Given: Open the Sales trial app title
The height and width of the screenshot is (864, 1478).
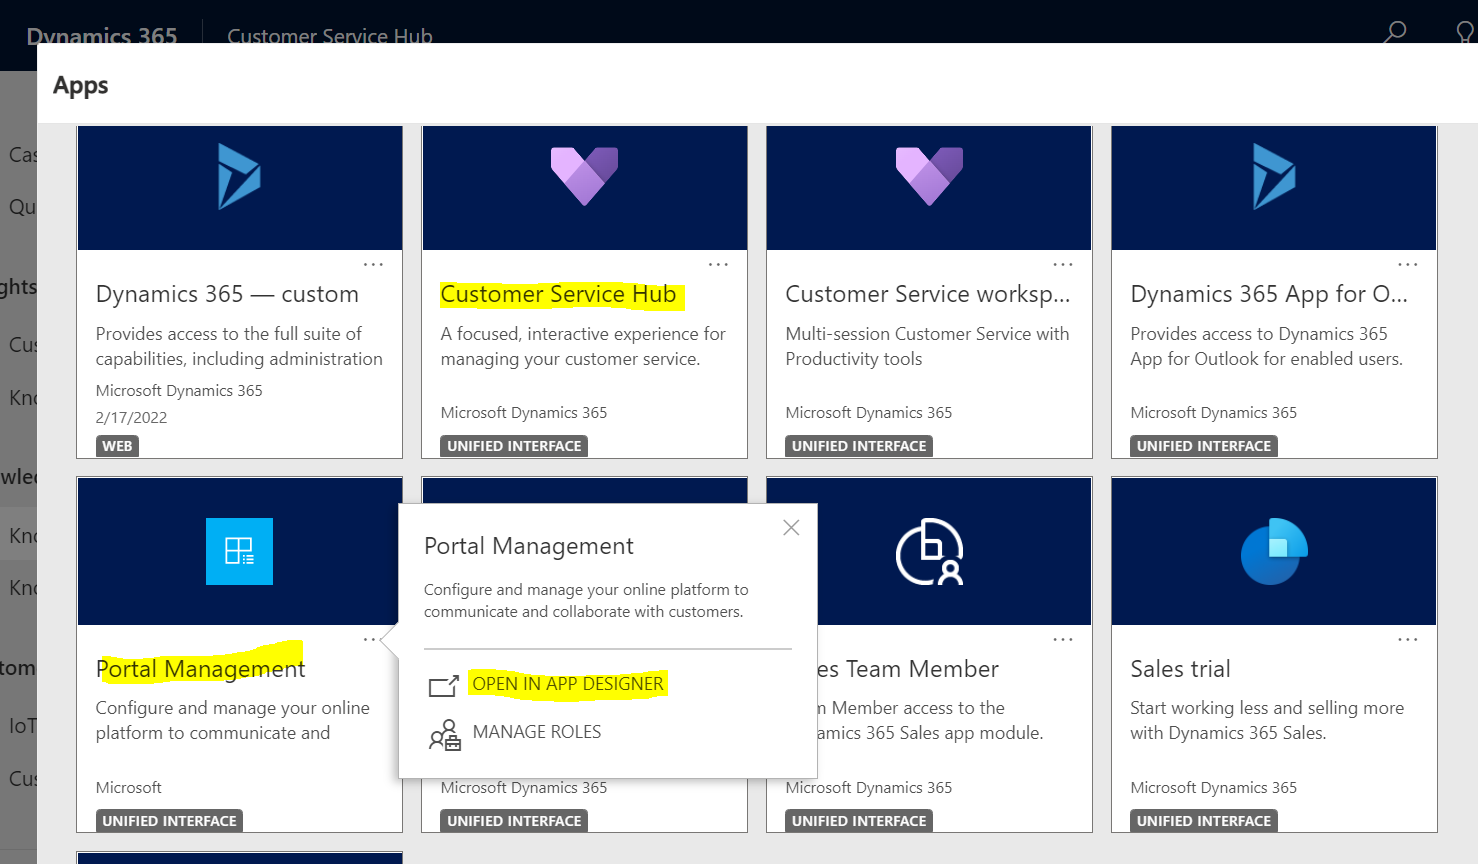Looking at the screenshot, I should pos(1180,669).
